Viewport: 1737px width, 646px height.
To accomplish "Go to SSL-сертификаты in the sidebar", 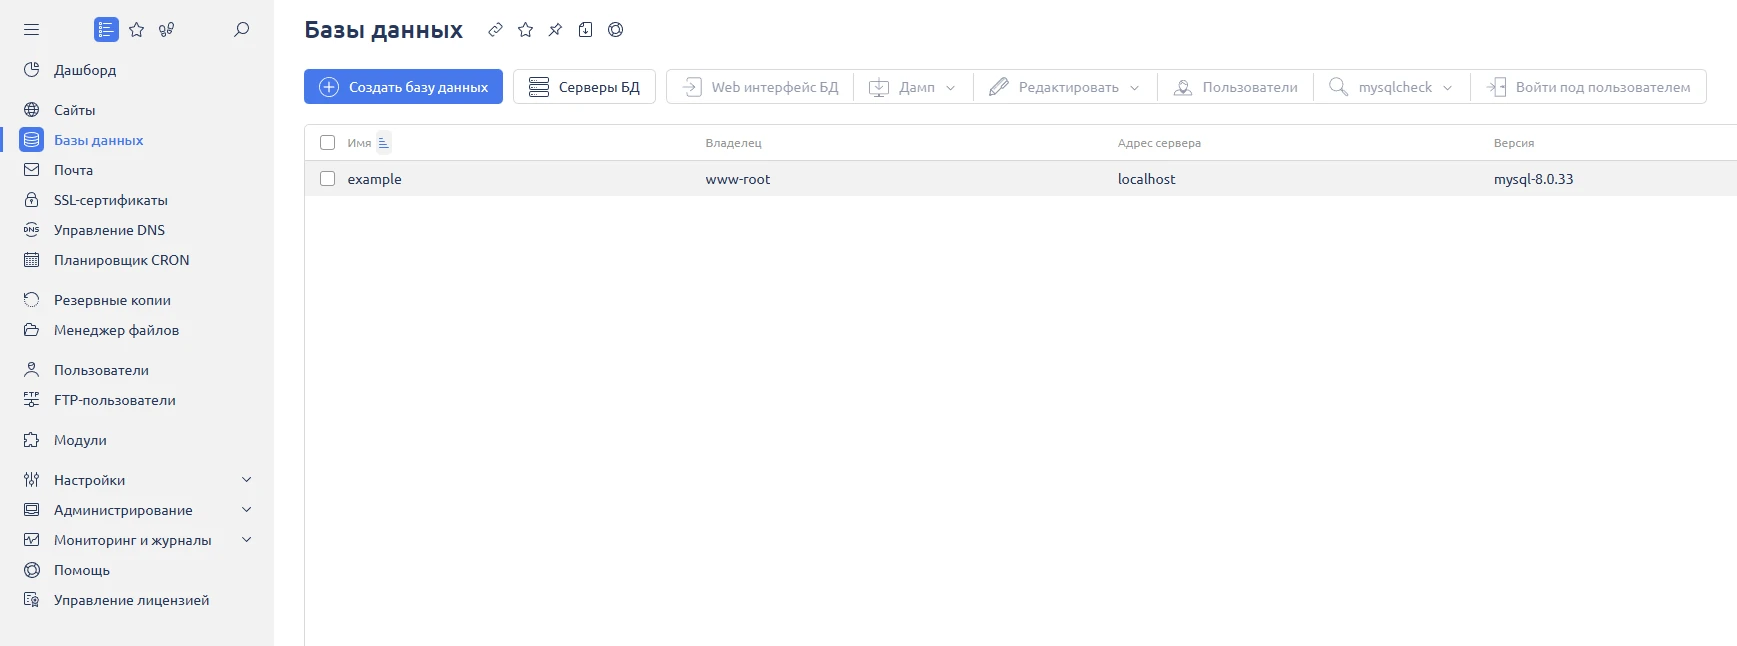I will click(110, 200).
